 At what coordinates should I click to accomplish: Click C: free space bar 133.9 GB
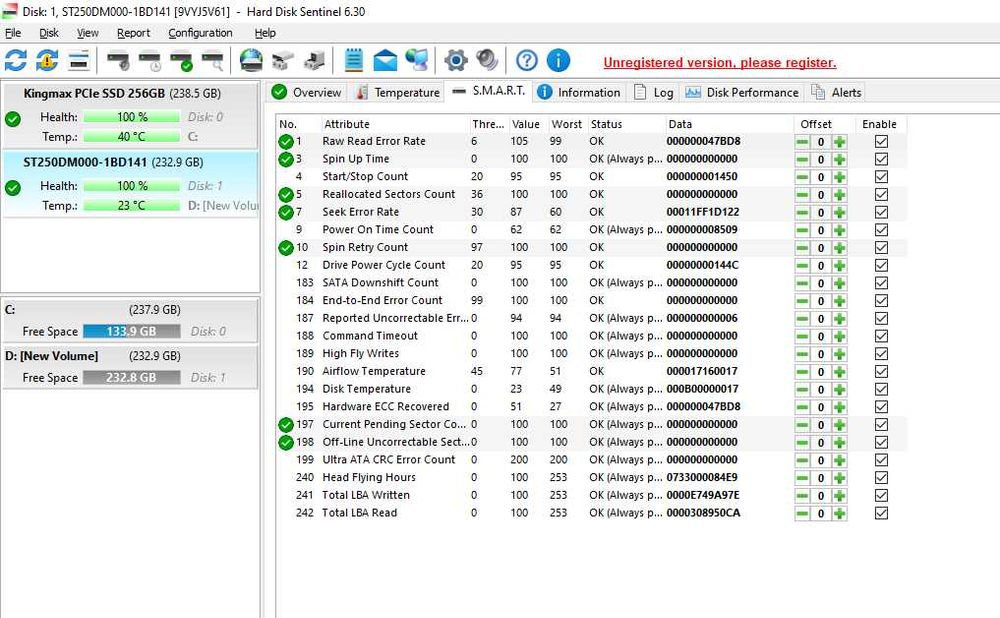tap(131, 332)
